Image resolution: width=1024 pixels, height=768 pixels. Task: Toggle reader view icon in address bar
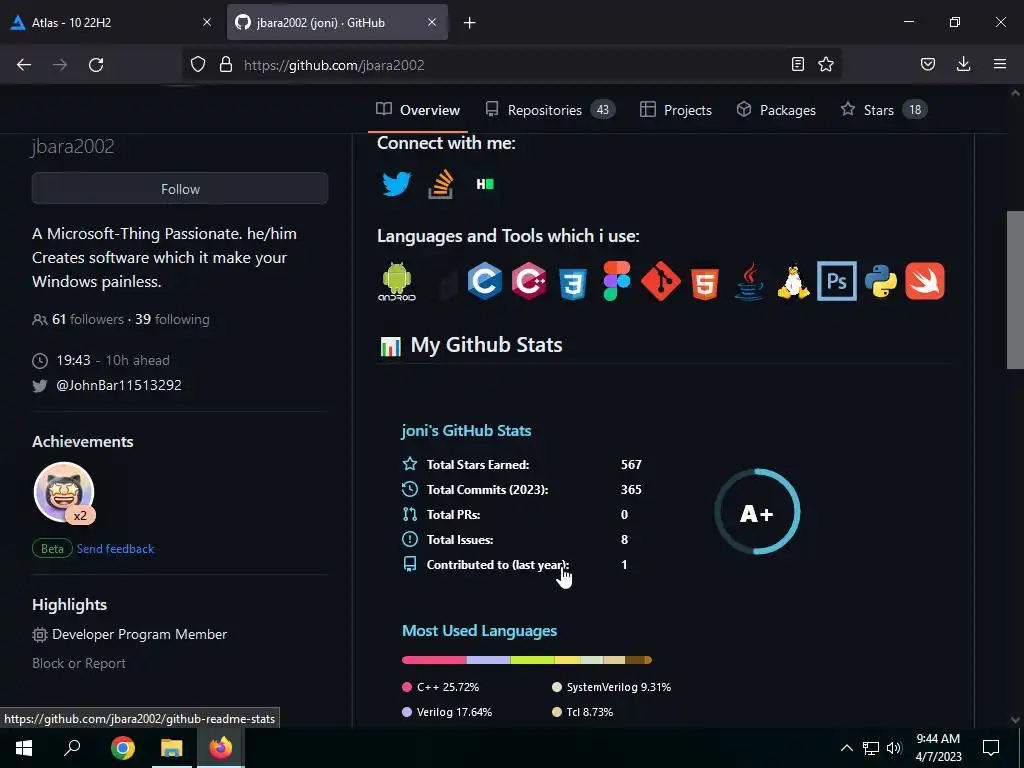(x=797, y=65)
